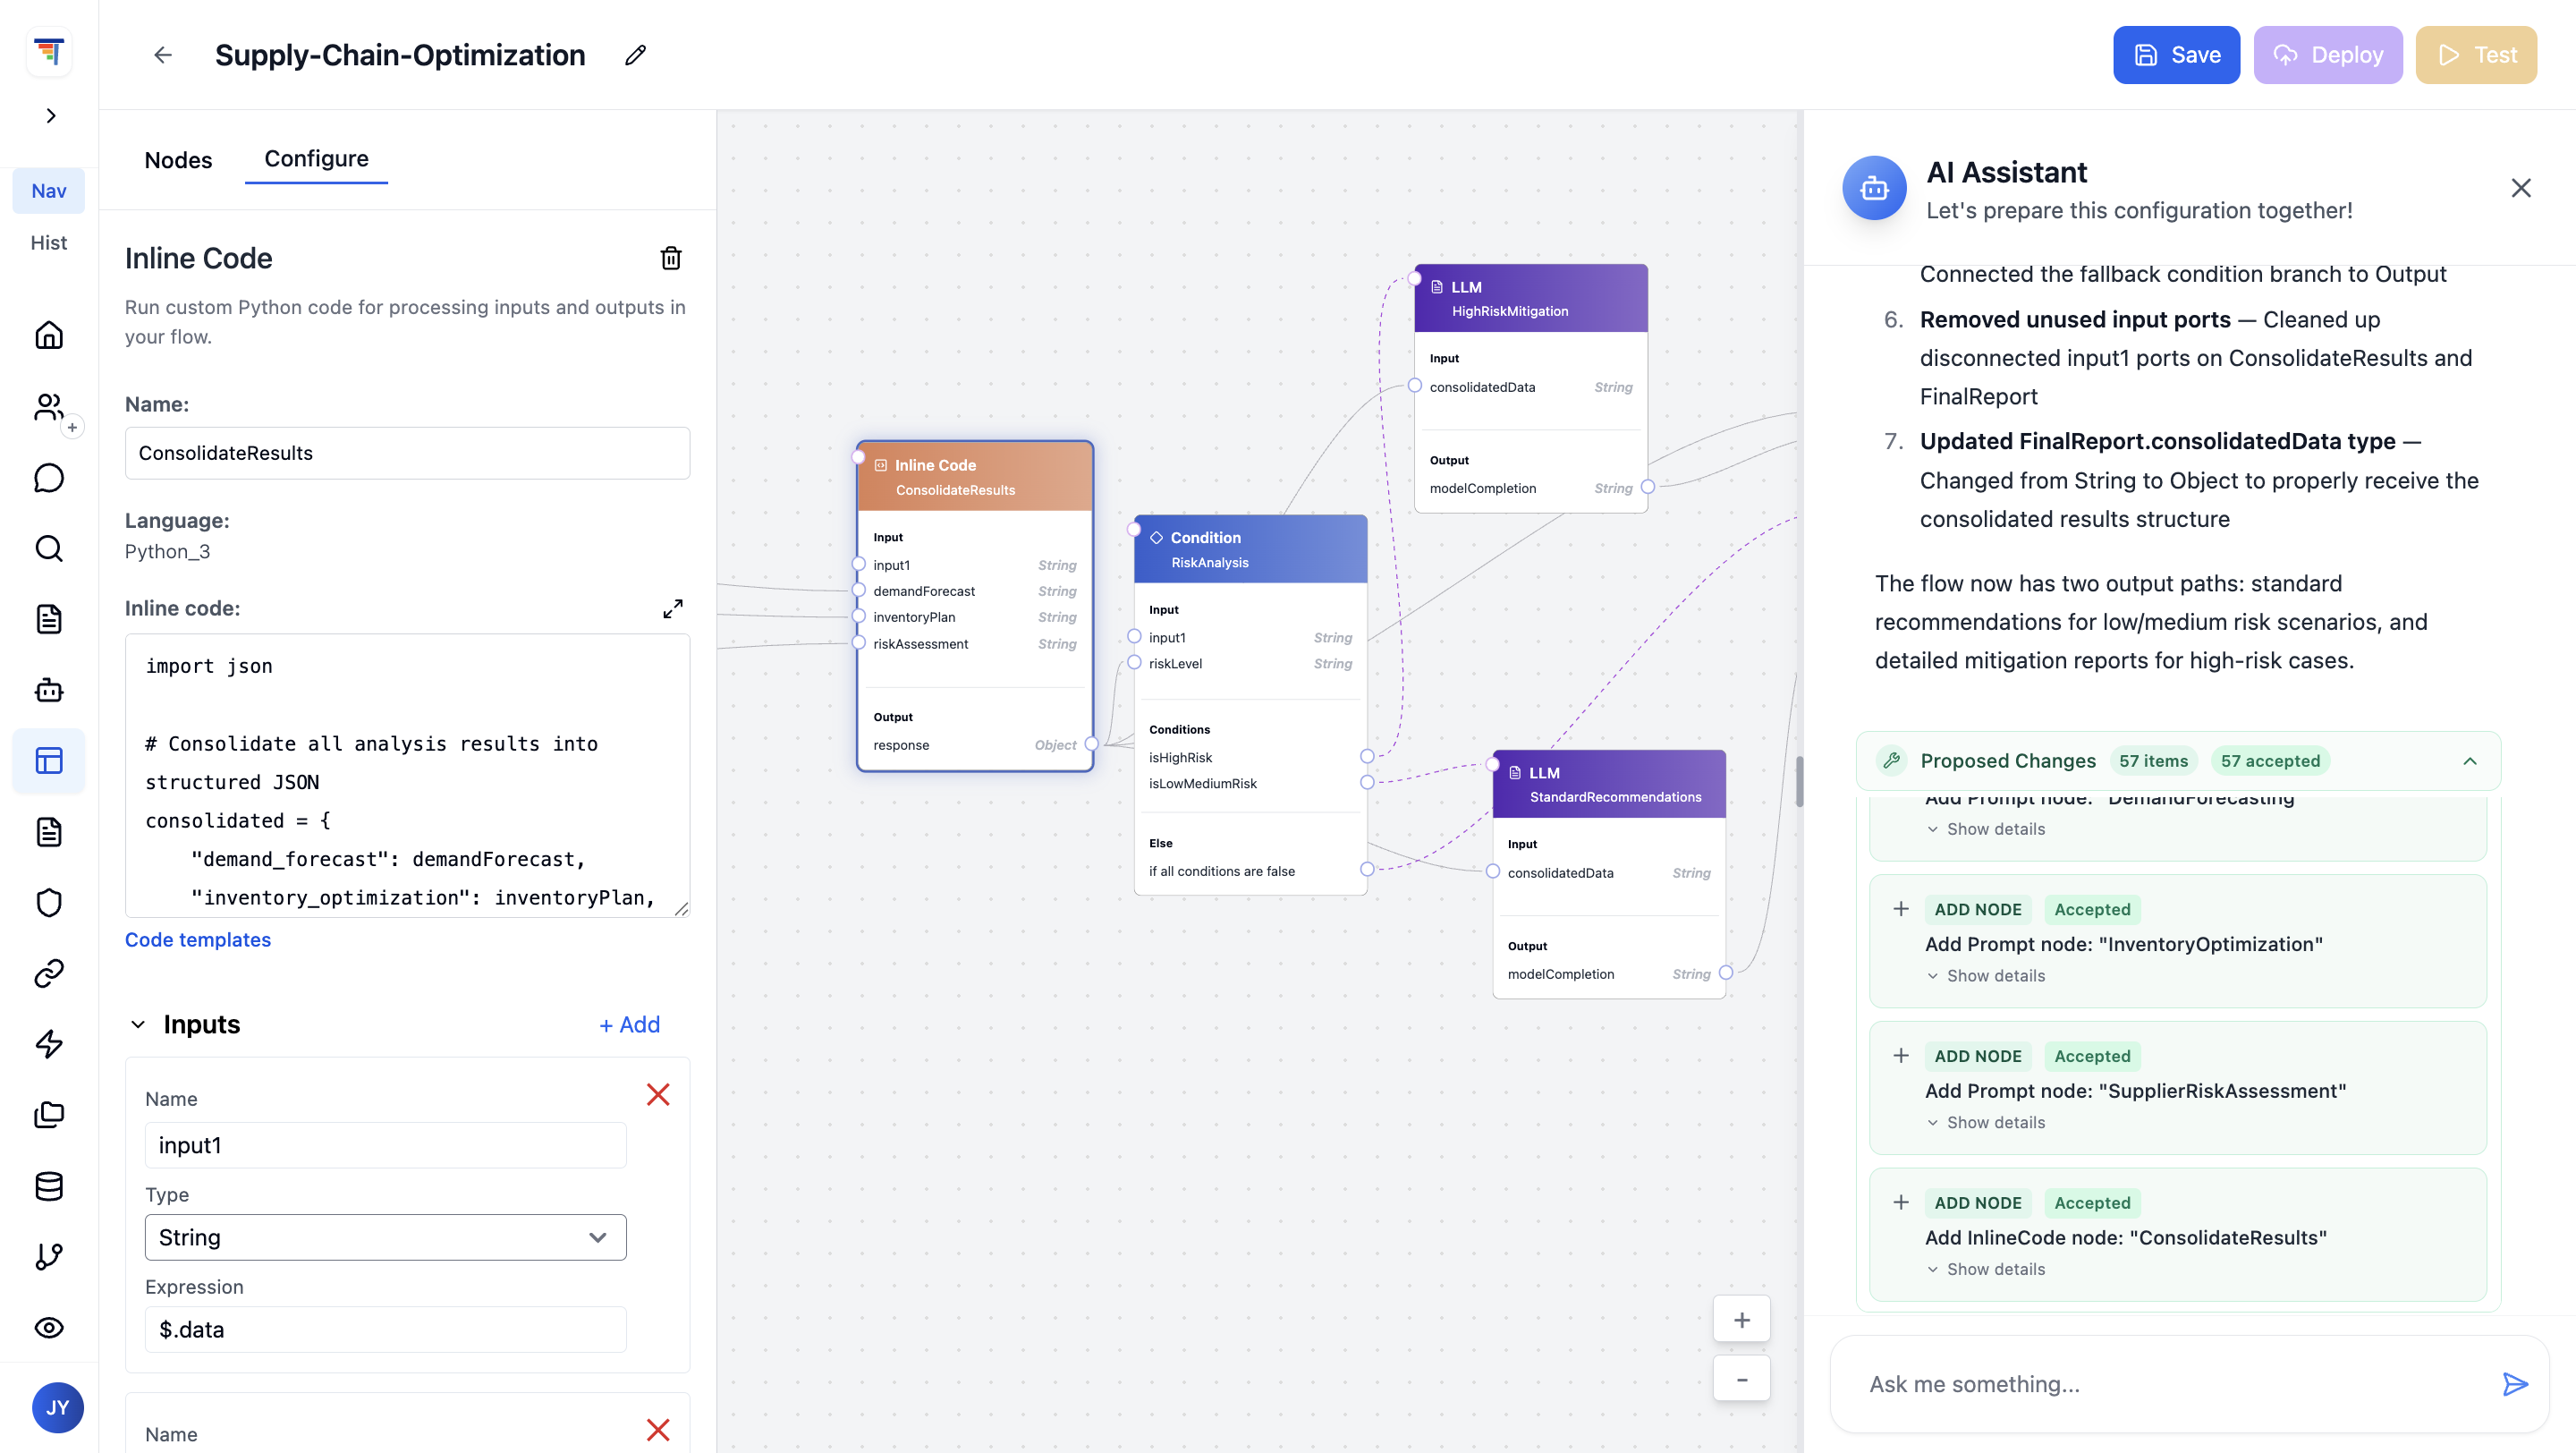
Task: Save the flow
Action: point(2176,55)
